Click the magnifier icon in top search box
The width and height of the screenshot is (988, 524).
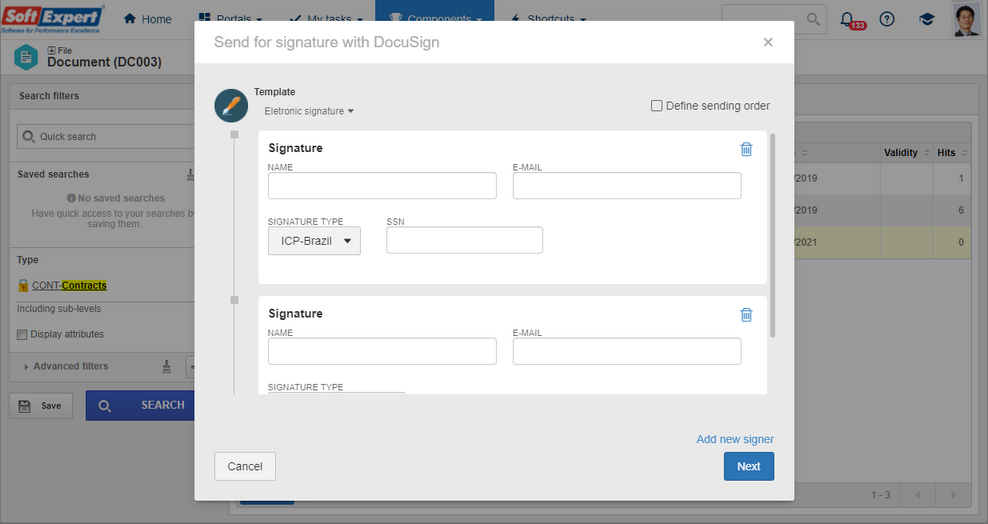click(813, 20)
